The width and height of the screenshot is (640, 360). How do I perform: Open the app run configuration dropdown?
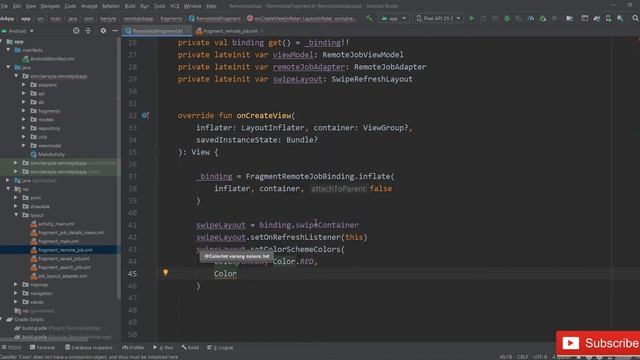tap(393, 18)
